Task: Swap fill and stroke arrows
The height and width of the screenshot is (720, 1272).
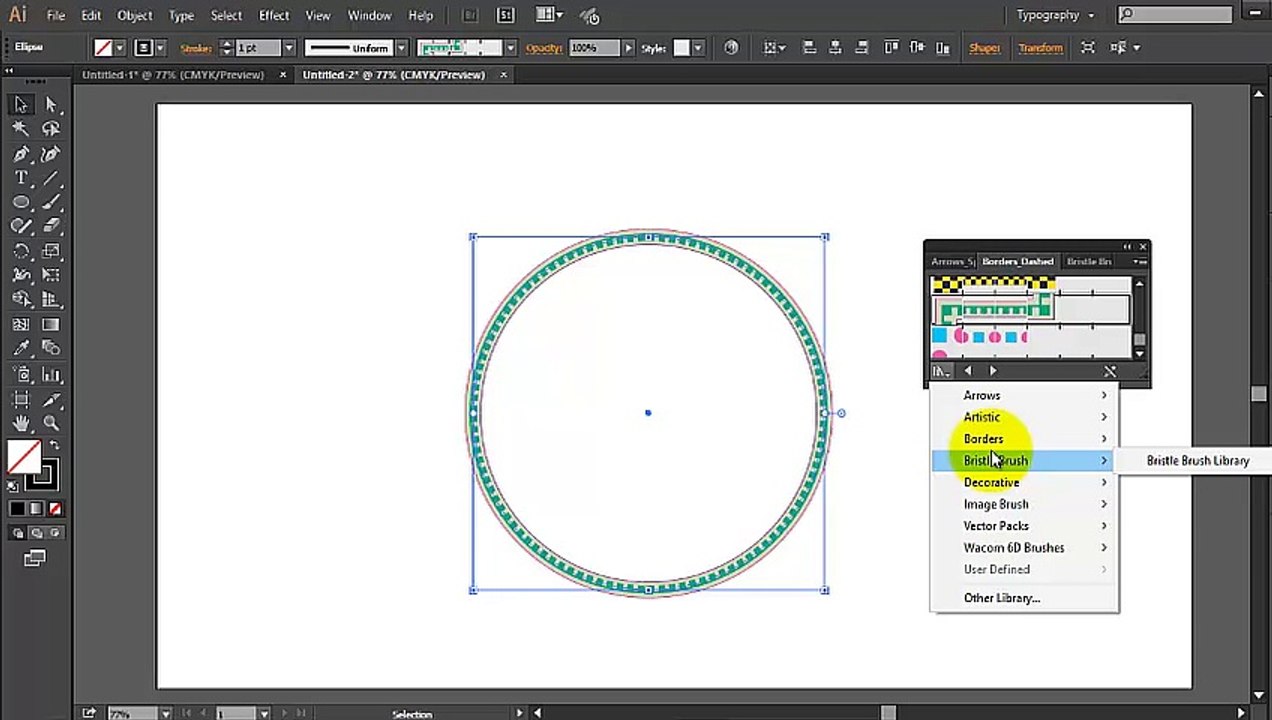Action: pos(55,446)
